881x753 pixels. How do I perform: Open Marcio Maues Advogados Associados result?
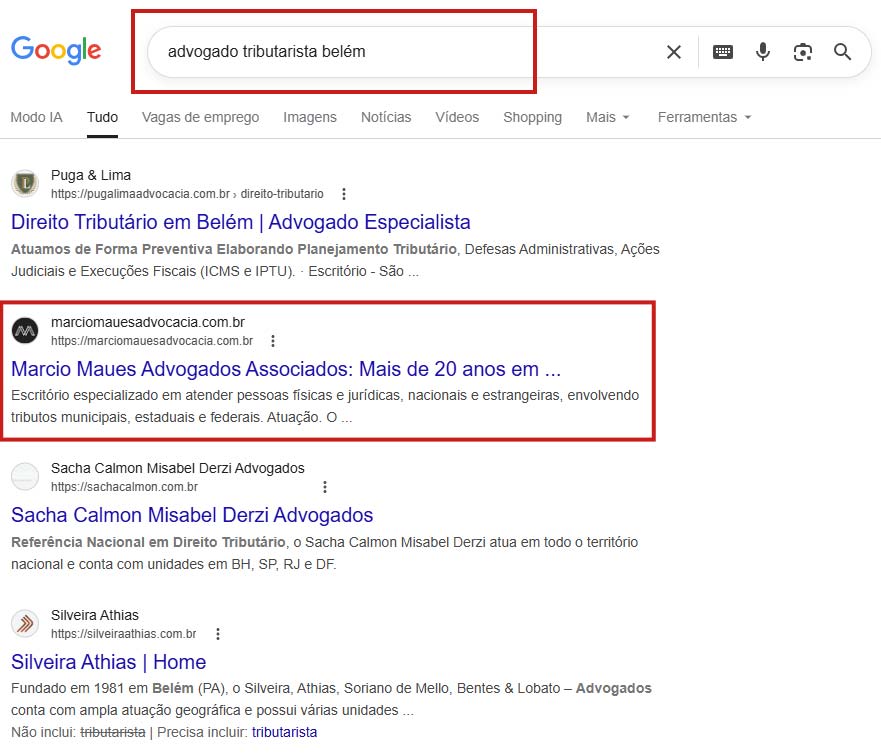pos(286,369)
